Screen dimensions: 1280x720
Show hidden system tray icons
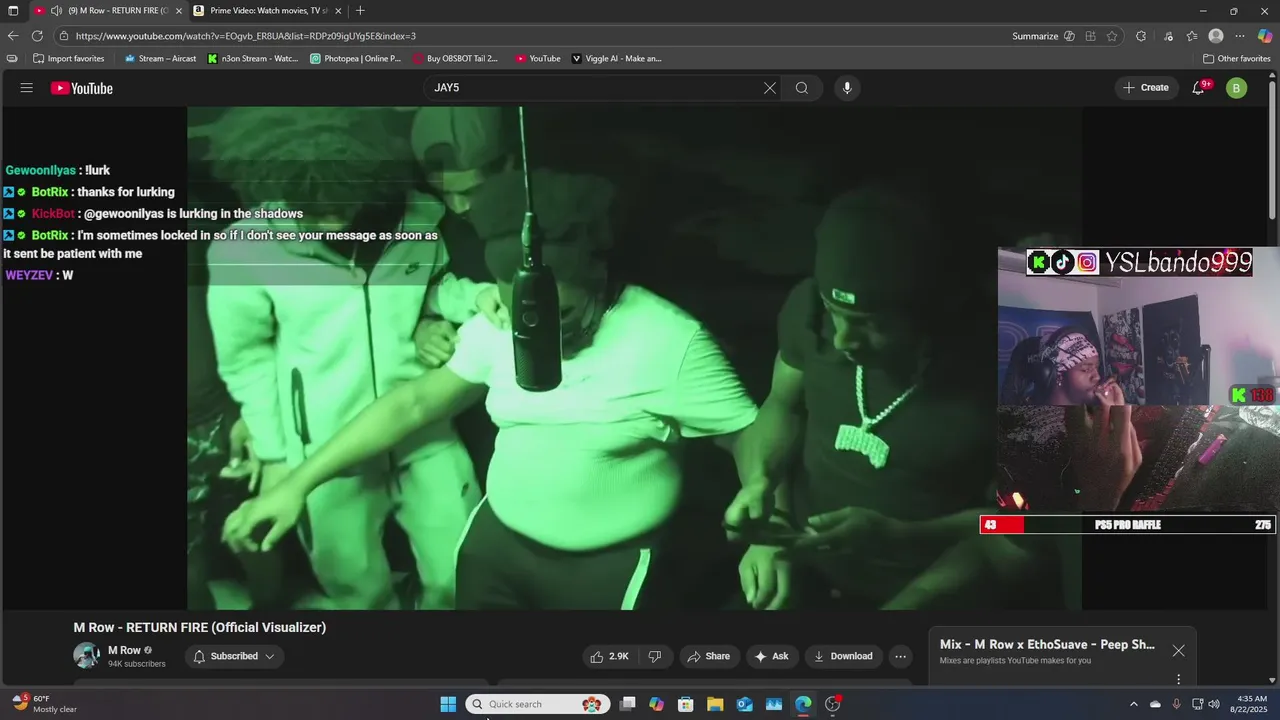click(1133, 704)
